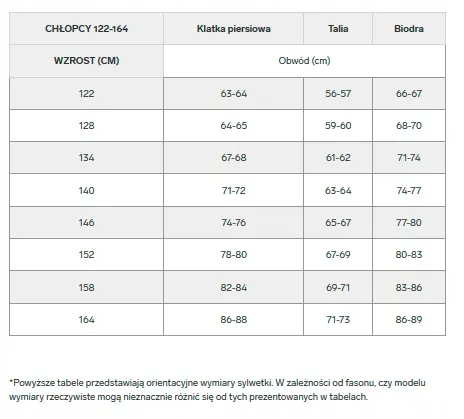The width and height of the screenshot is (464, 419).
Task: Click the CHŁOPCY 122-164 header cell
Action: 87,29
